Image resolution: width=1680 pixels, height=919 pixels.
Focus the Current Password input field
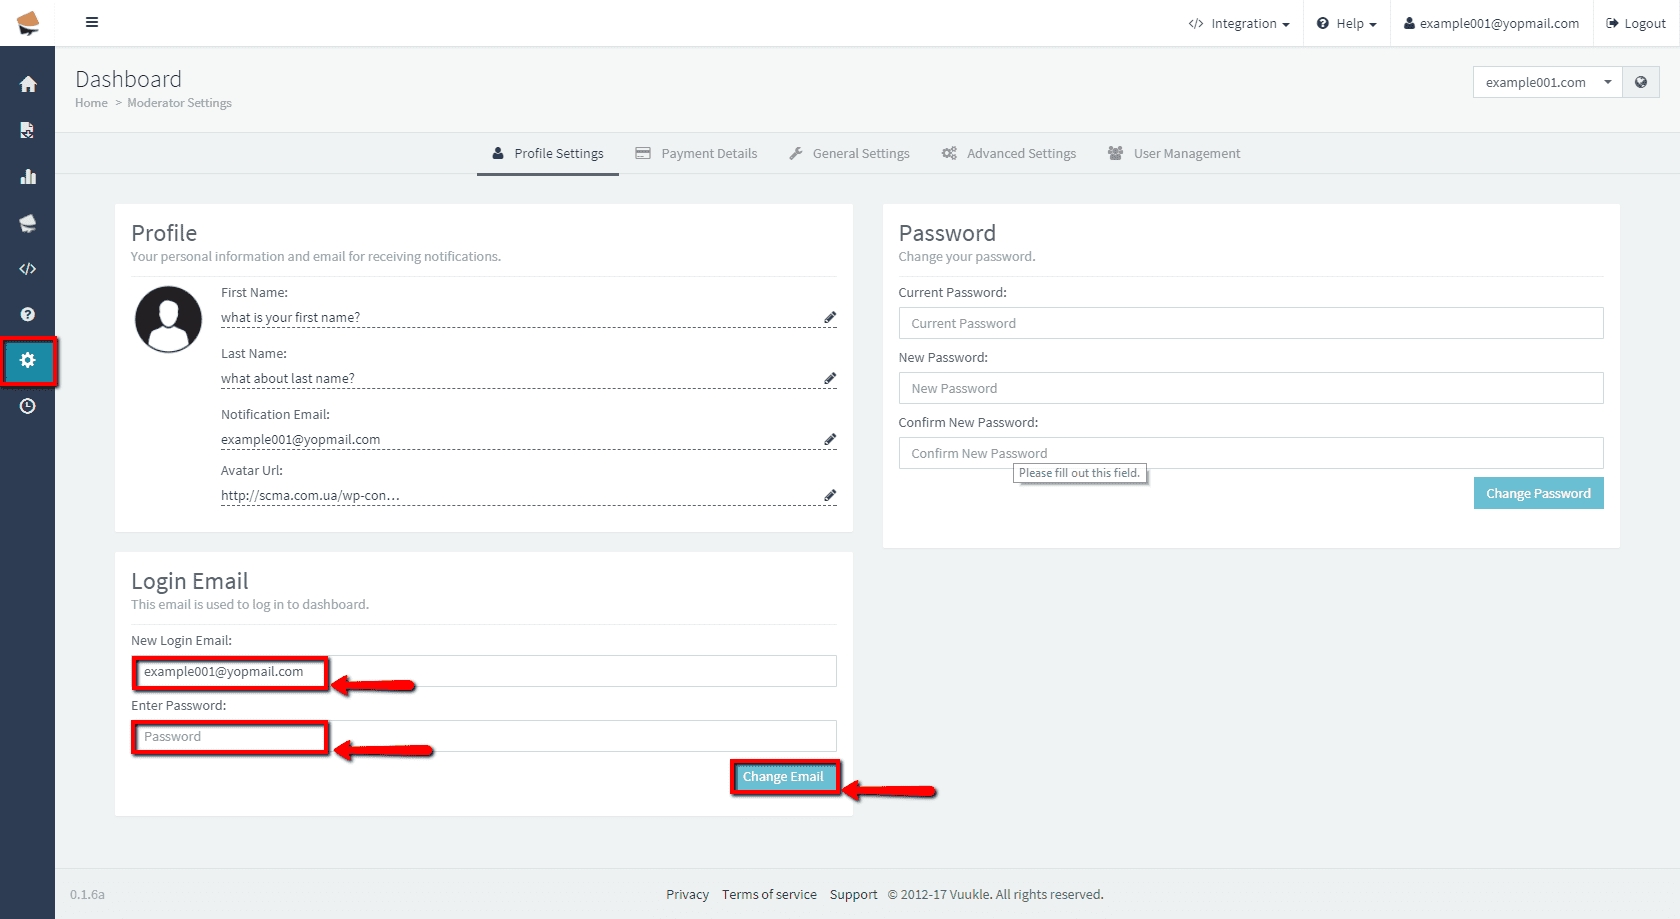[x=1250, y=323]
